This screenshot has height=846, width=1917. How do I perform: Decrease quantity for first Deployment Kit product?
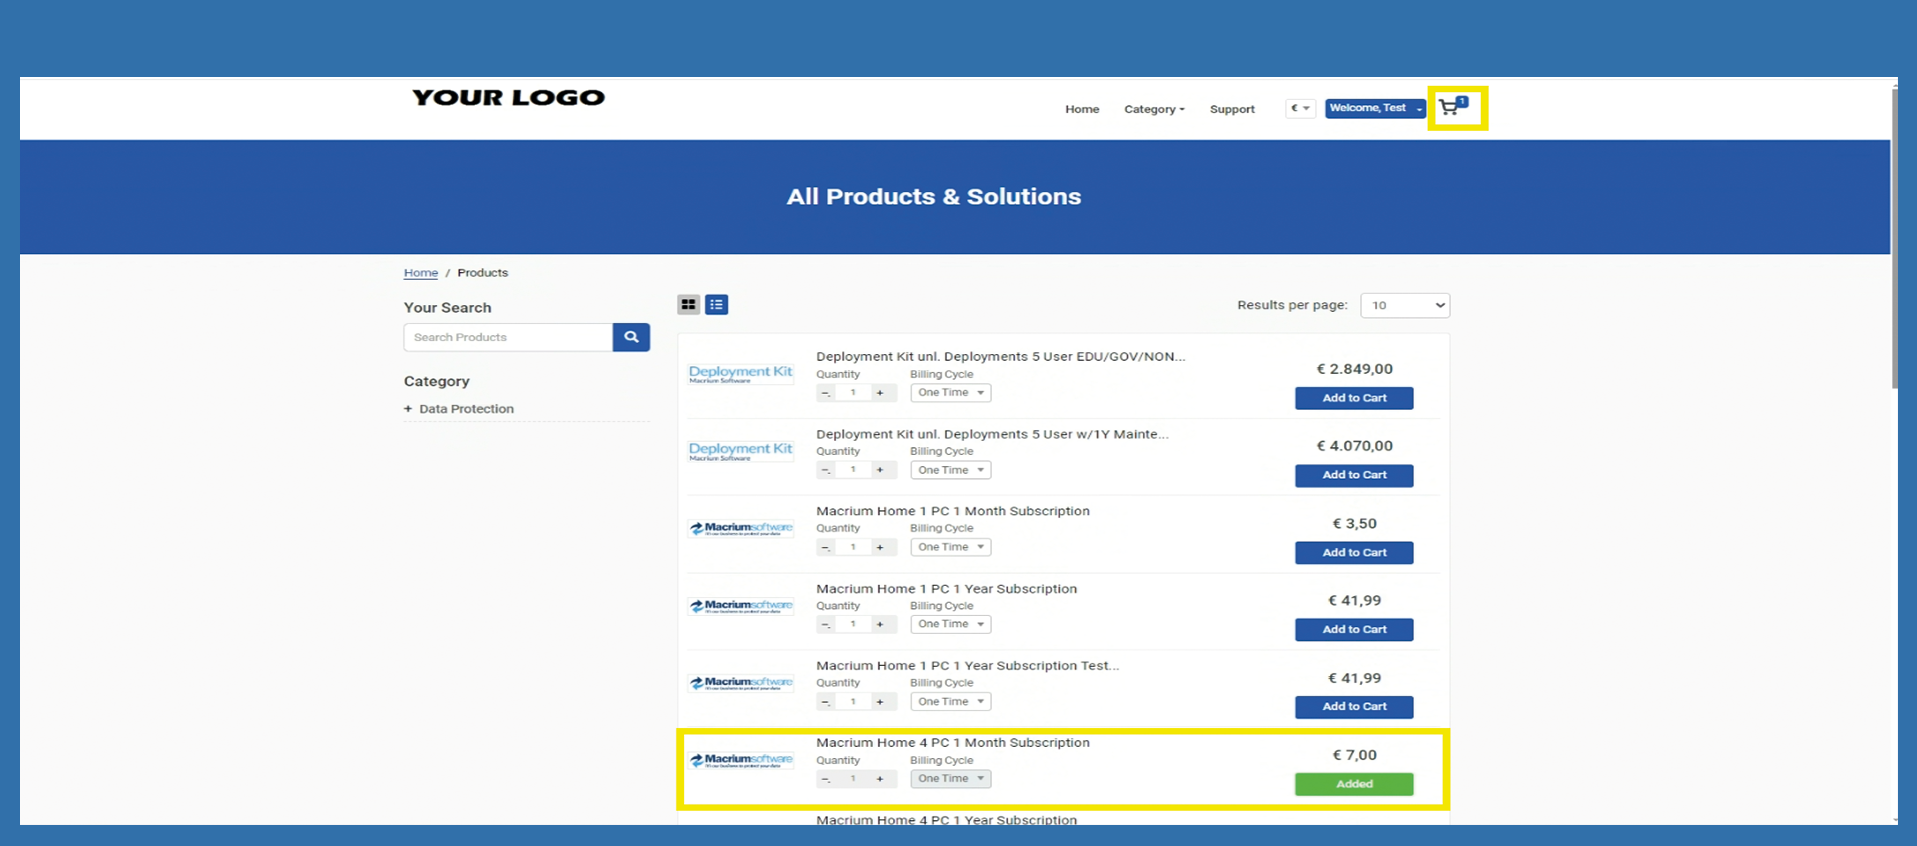coord(826,393)
